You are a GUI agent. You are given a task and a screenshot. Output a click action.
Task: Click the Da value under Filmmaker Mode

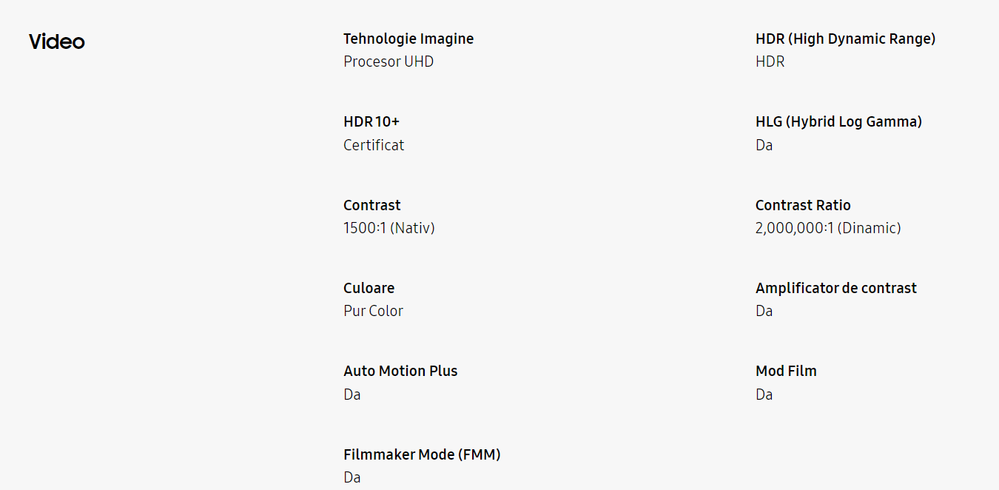(x=352, y=477)
